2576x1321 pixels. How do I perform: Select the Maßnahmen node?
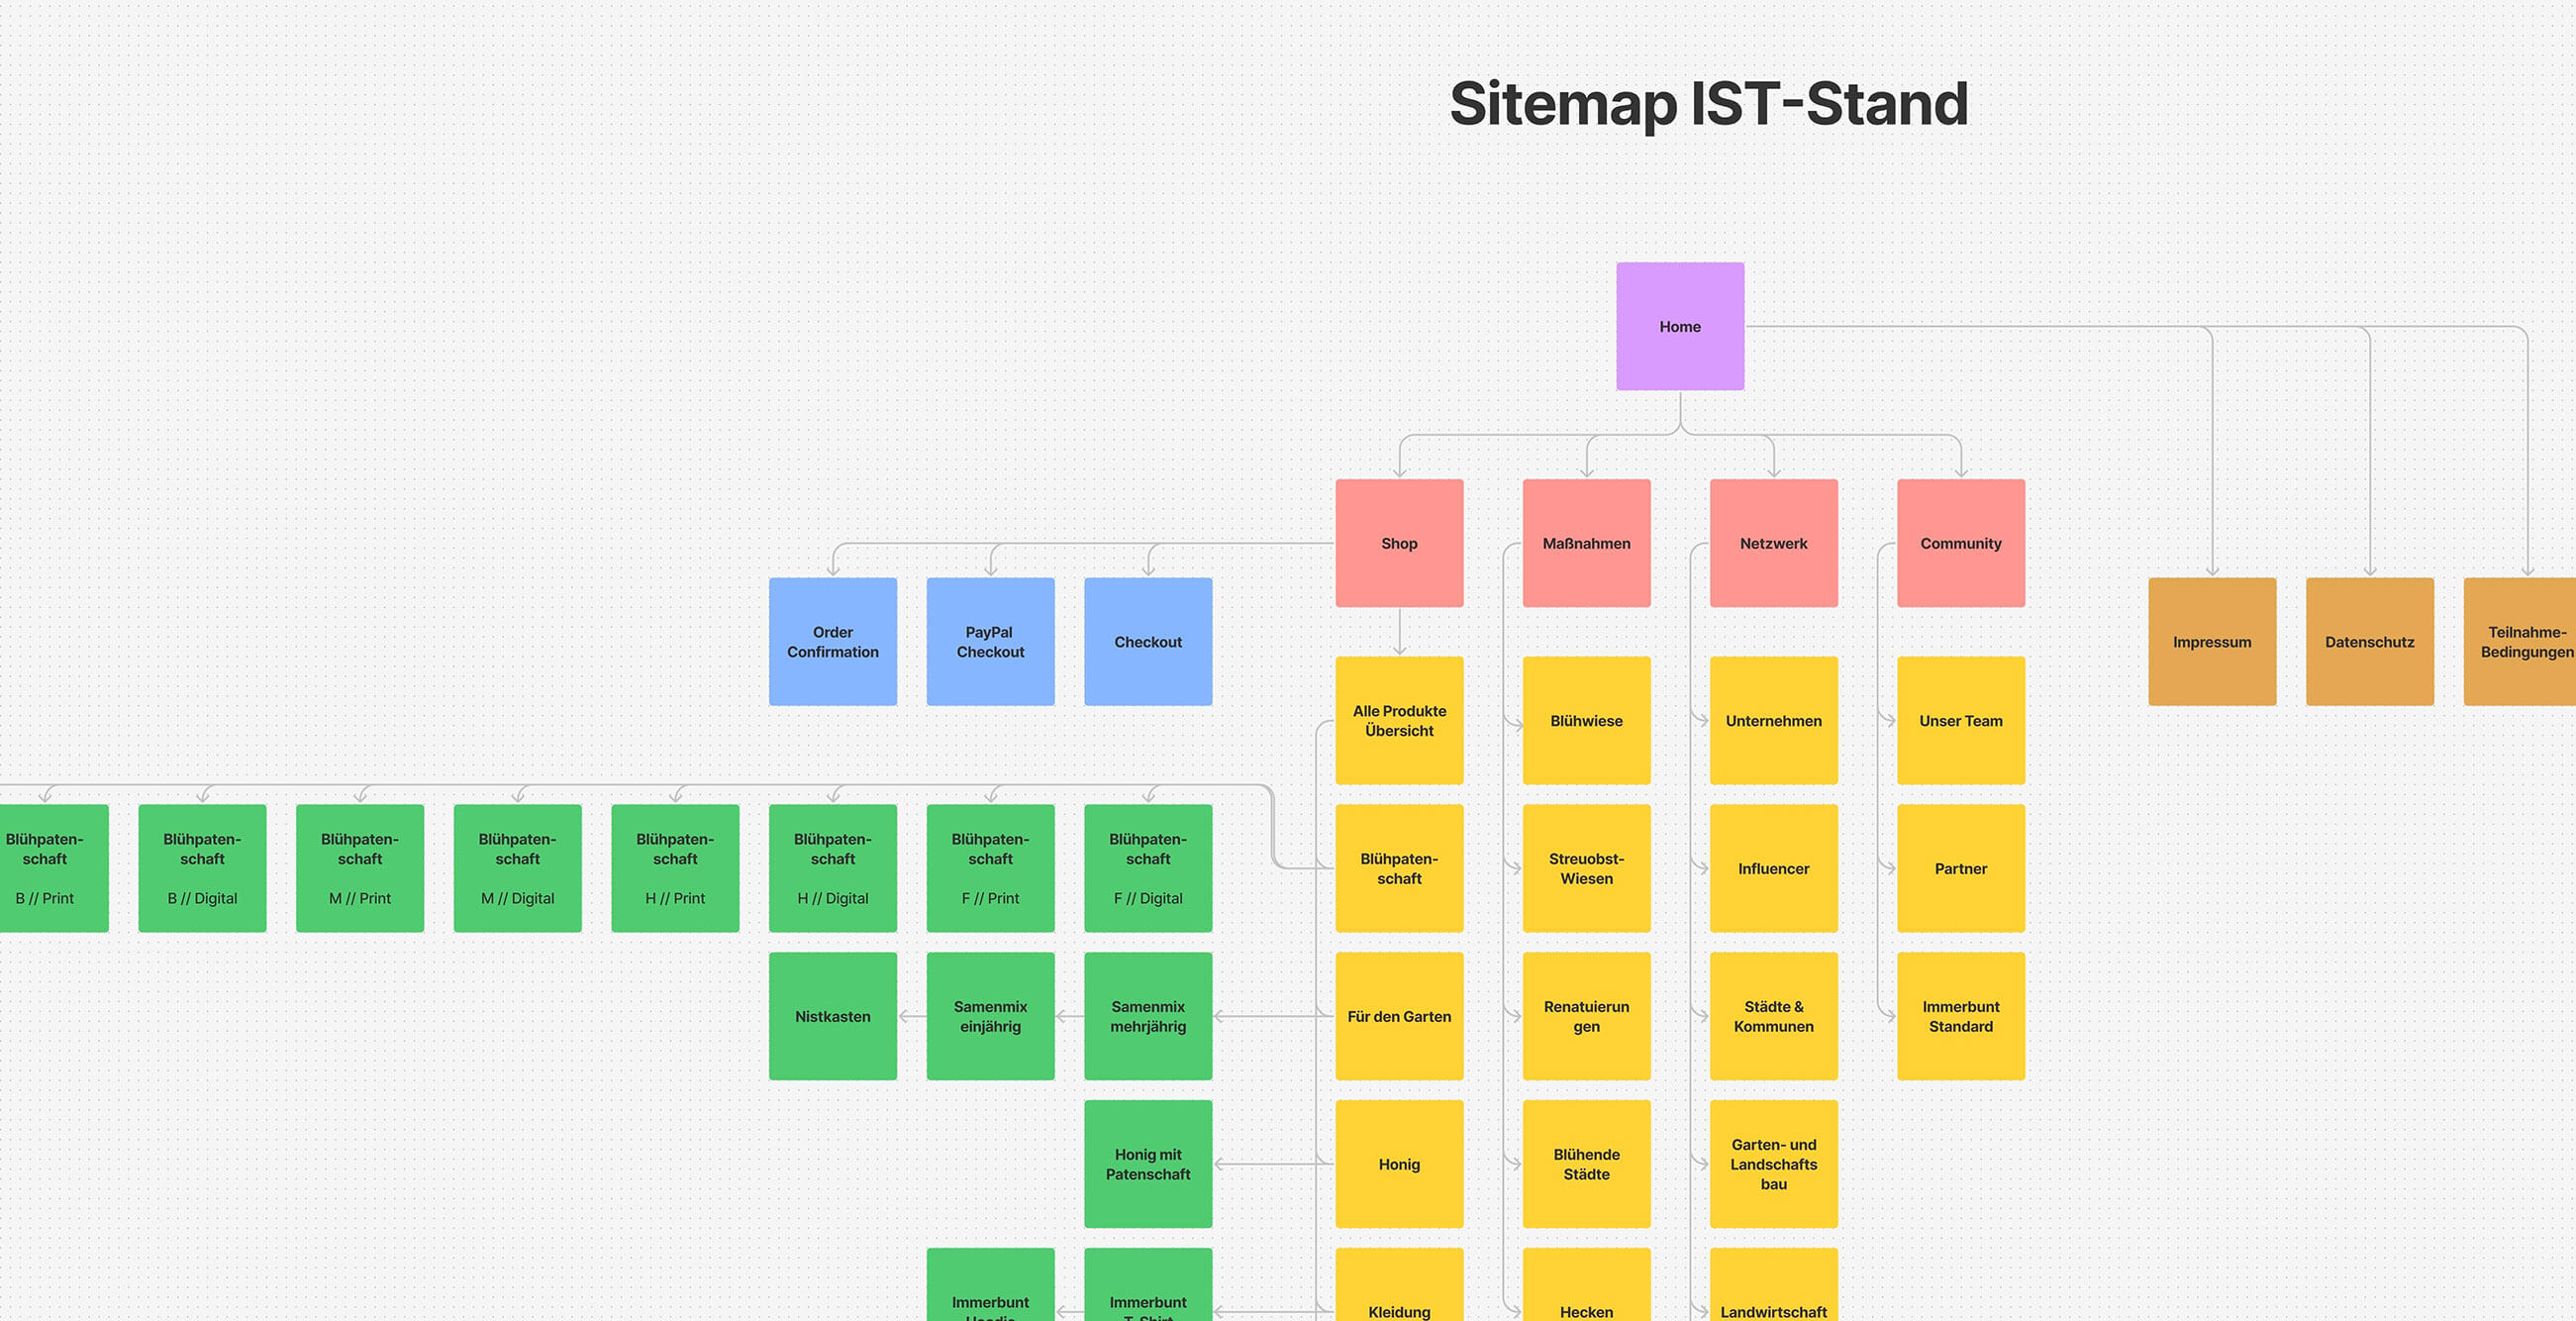point(1586,543)
